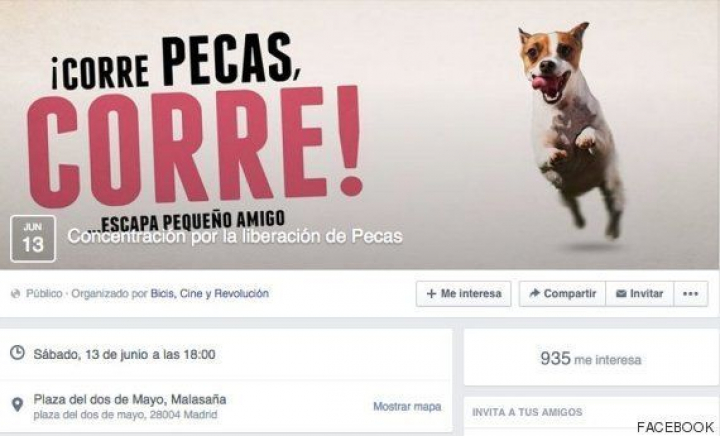
Task: Click the arrow icon on Compartir
Action: point(534,293)
